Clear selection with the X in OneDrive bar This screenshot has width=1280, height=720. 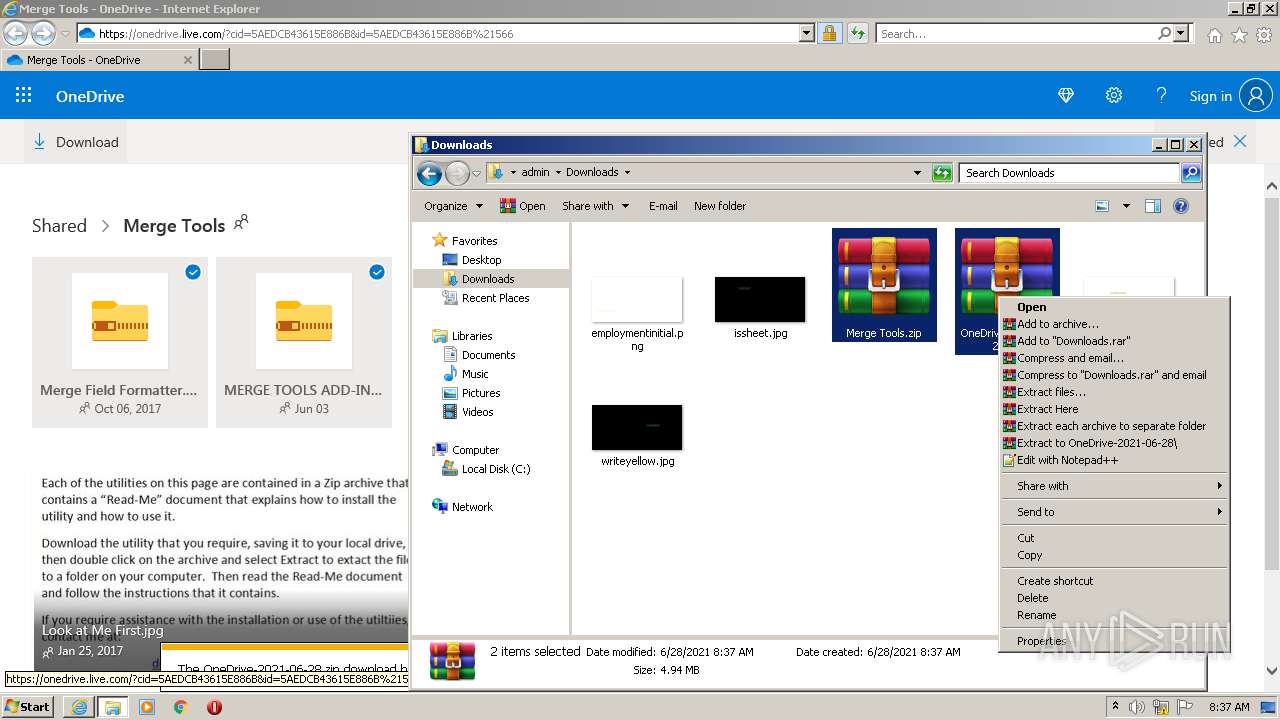click(1240, 141)
